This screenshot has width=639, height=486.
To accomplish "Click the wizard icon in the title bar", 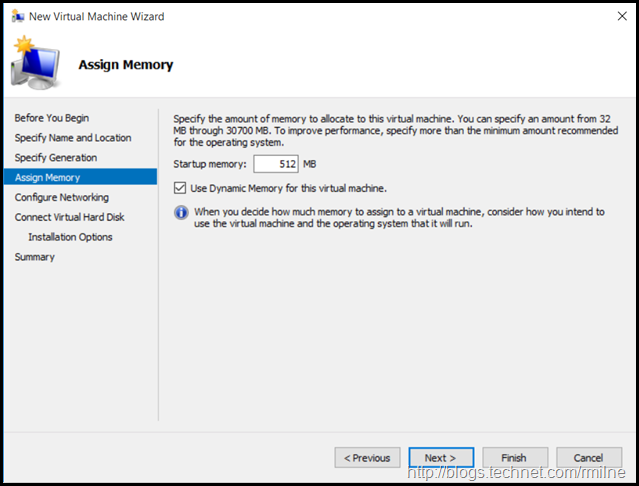I will (17, 16).
